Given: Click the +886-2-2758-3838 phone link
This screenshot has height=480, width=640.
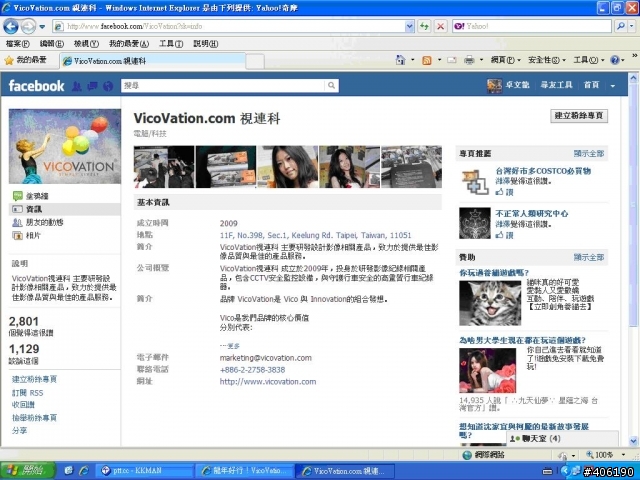Looking at the screenshot, I should (252, 370).
